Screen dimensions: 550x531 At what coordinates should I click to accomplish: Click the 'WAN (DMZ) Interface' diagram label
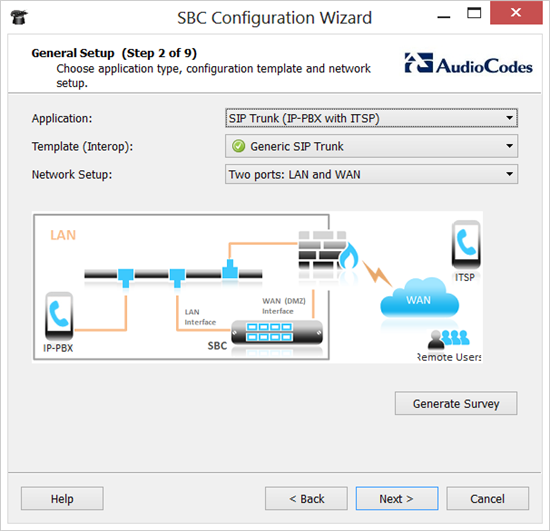(x=284, y=306)
